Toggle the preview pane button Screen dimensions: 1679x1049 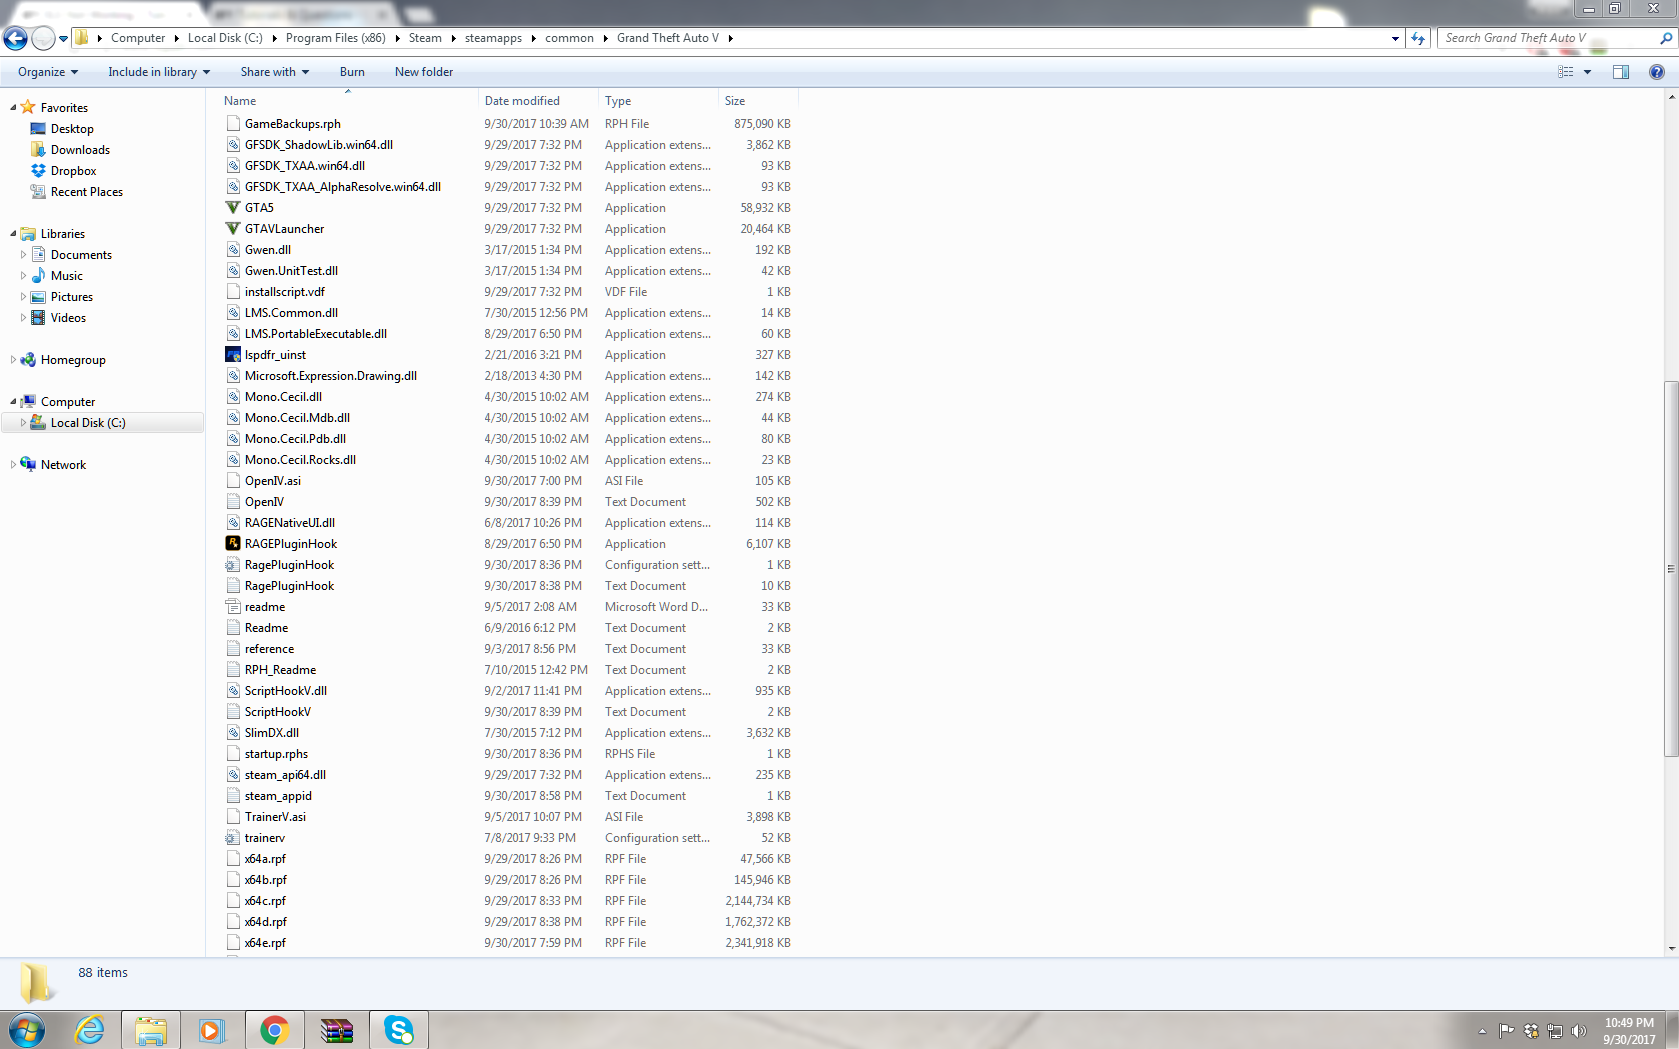tap(1621, 72)
